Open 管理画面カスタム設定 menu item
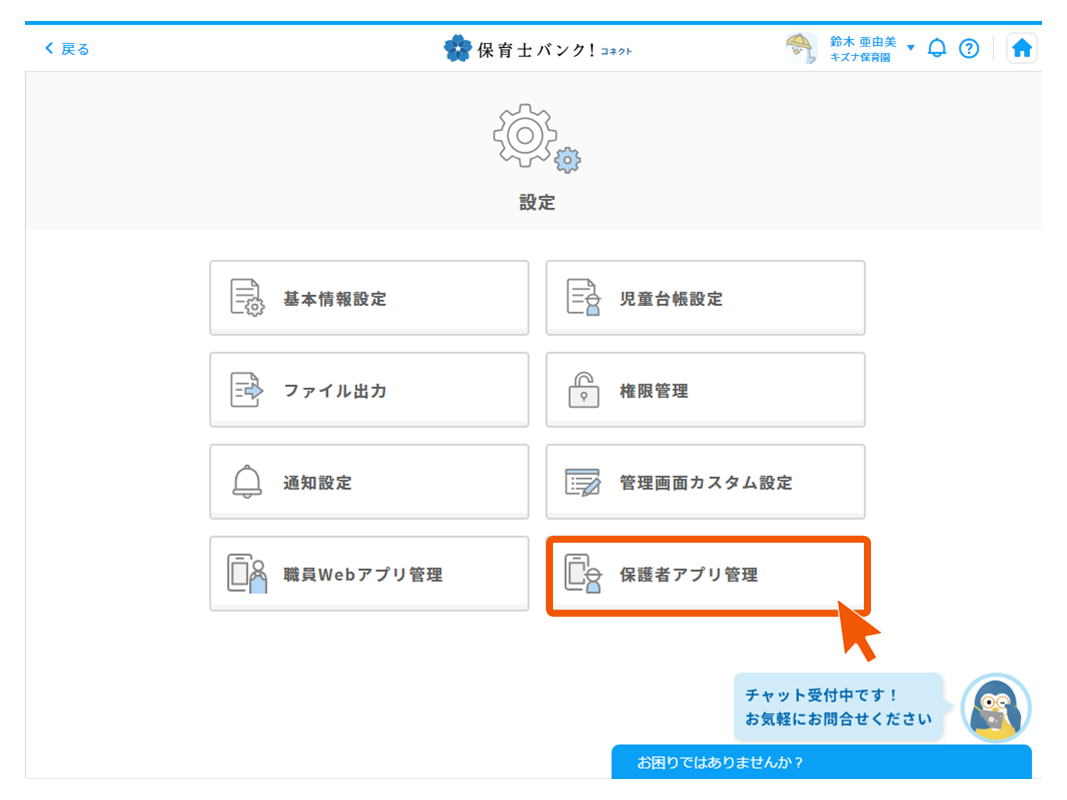Screen dimensions: 1067x800 [x=705, y=482]
